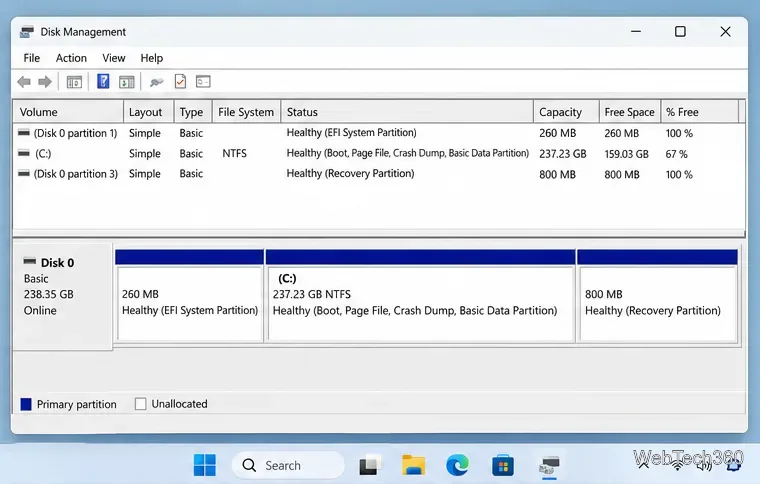
Task: Sort by the Free Space column header
Action: click(x=630, y=112)
